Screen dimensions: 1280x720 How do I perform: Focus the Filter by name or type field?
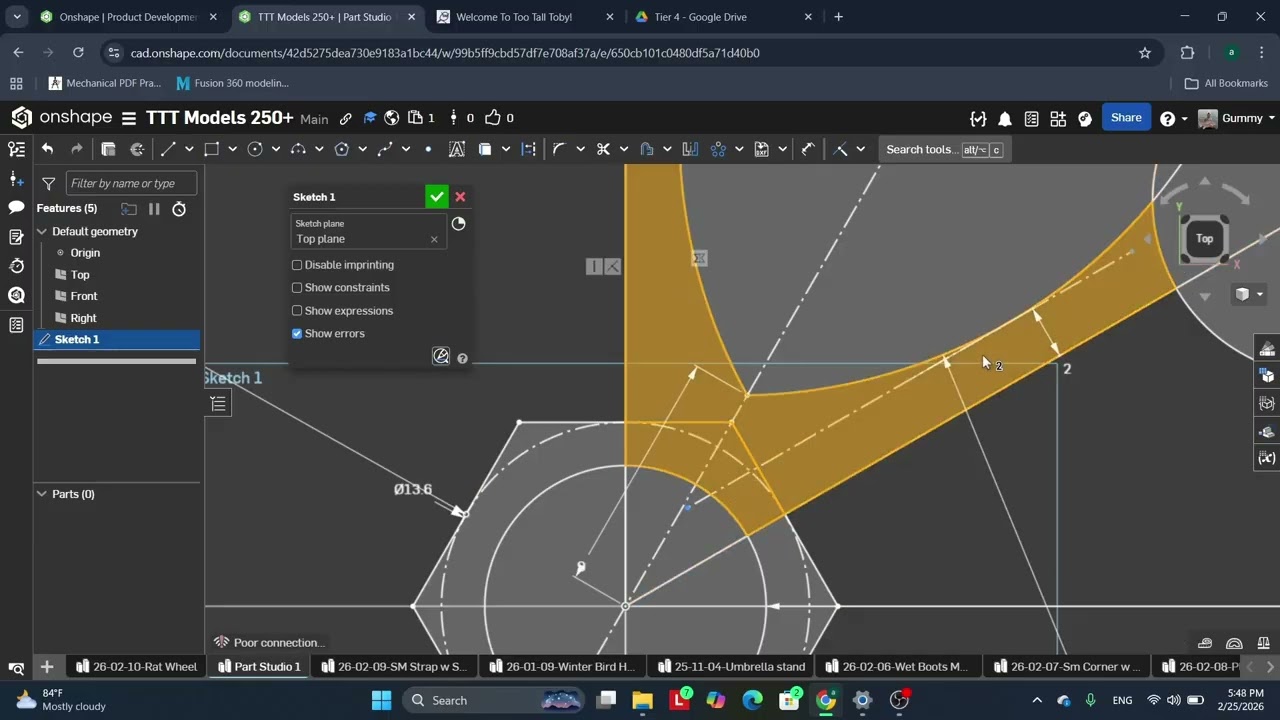[x=131, y=183]
